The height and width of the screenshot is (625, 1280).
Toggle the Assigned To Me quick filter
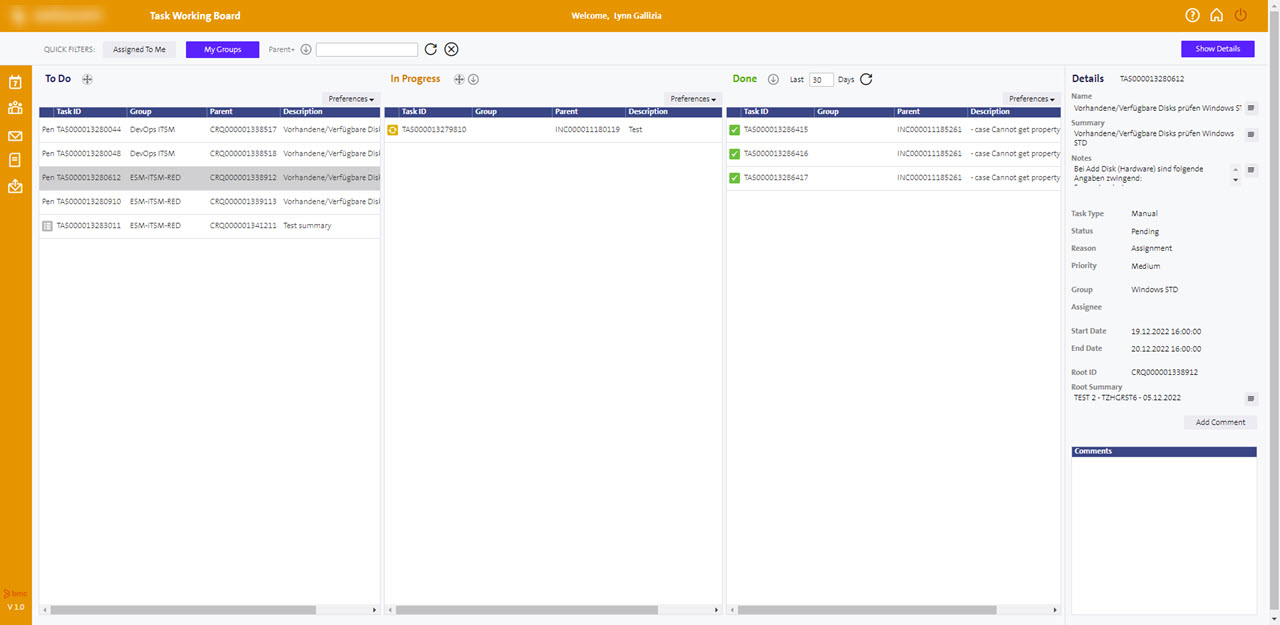[139, 49]
